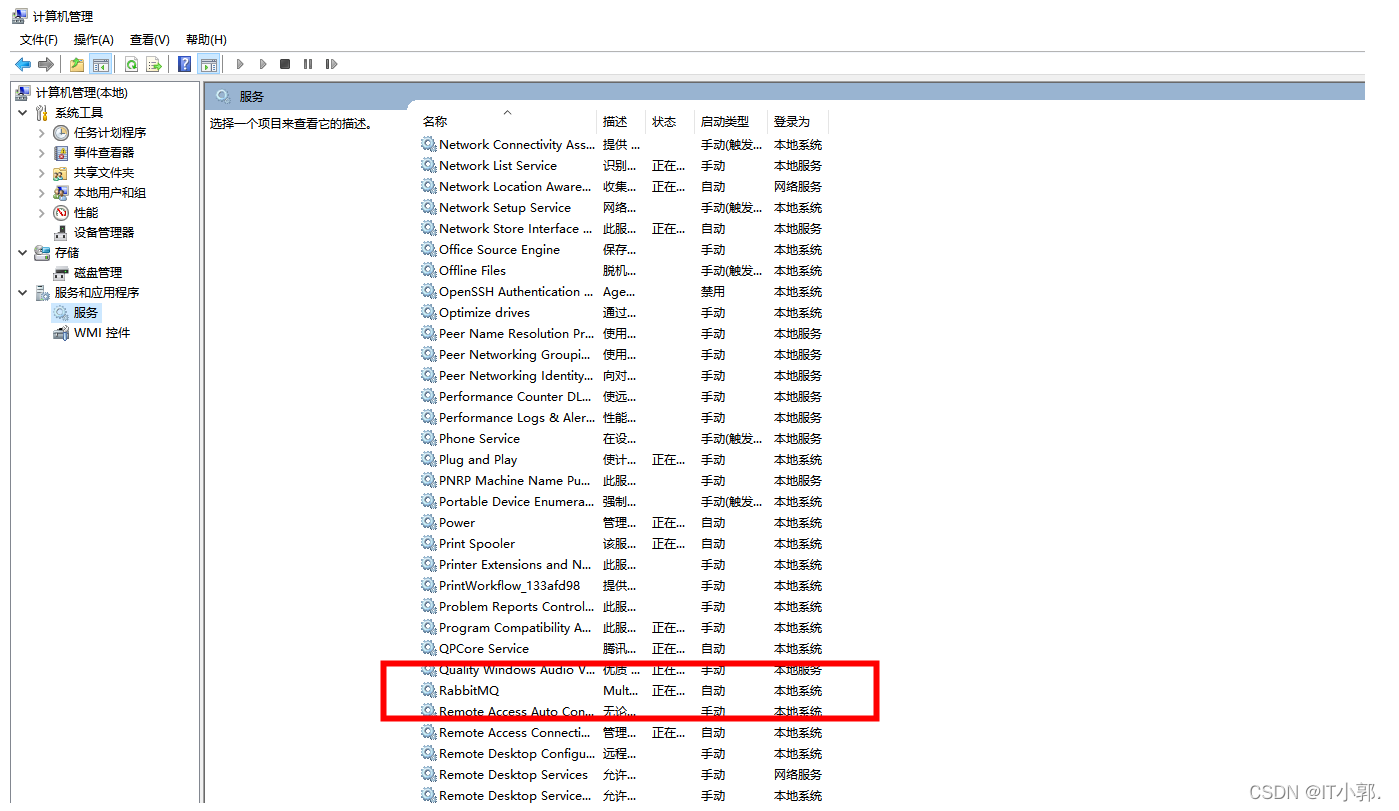Click the gear icon beside Power service

pyautogui.click(x=429, y=523)
